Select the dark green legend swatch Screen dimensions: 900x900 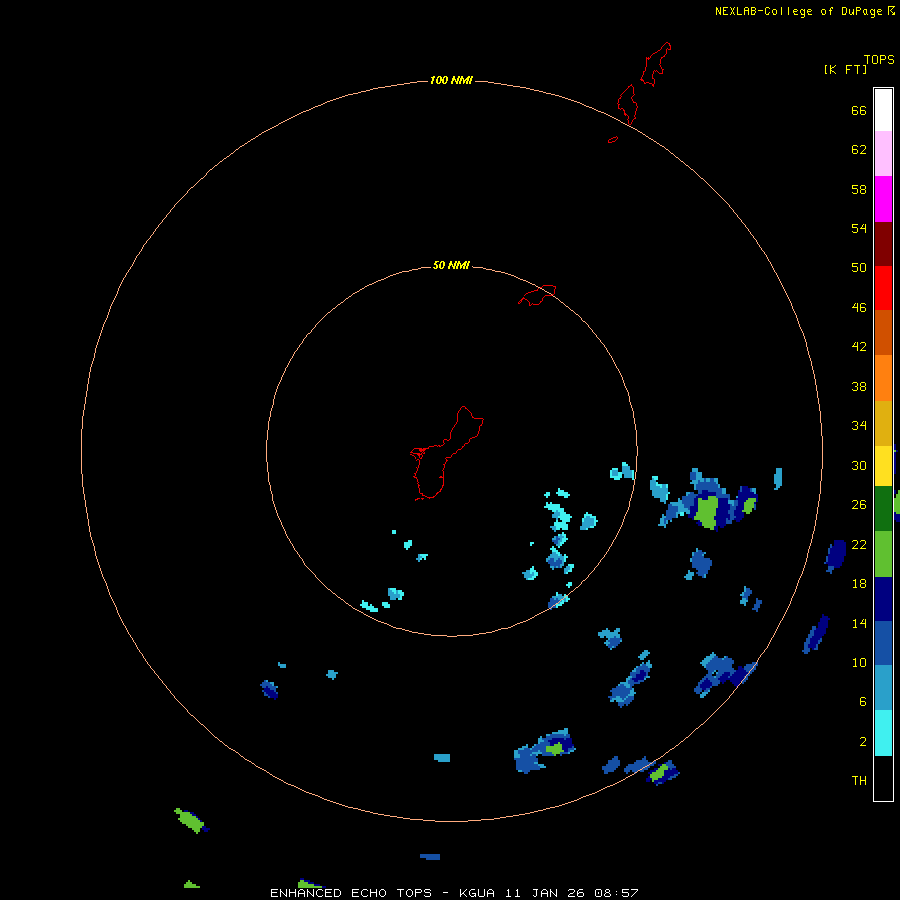pos(883,509)
